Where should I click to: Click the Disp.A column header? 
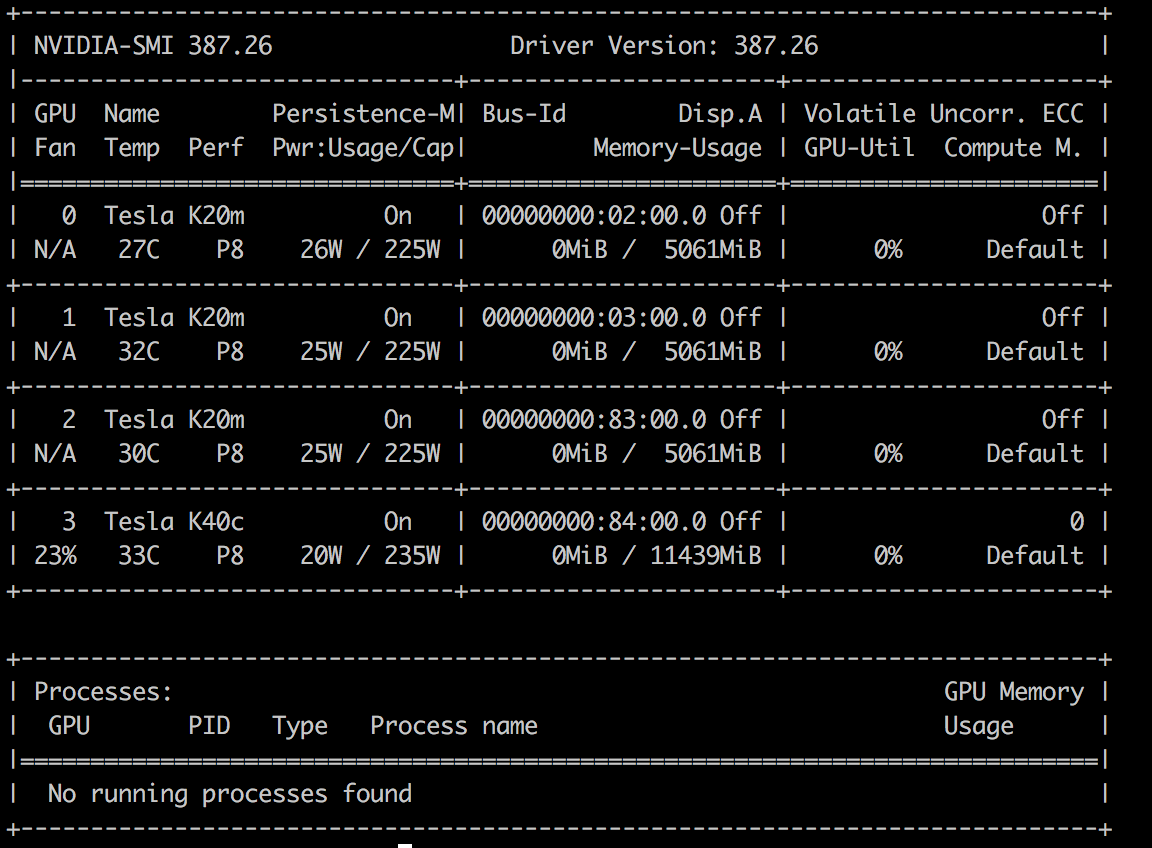720,114
